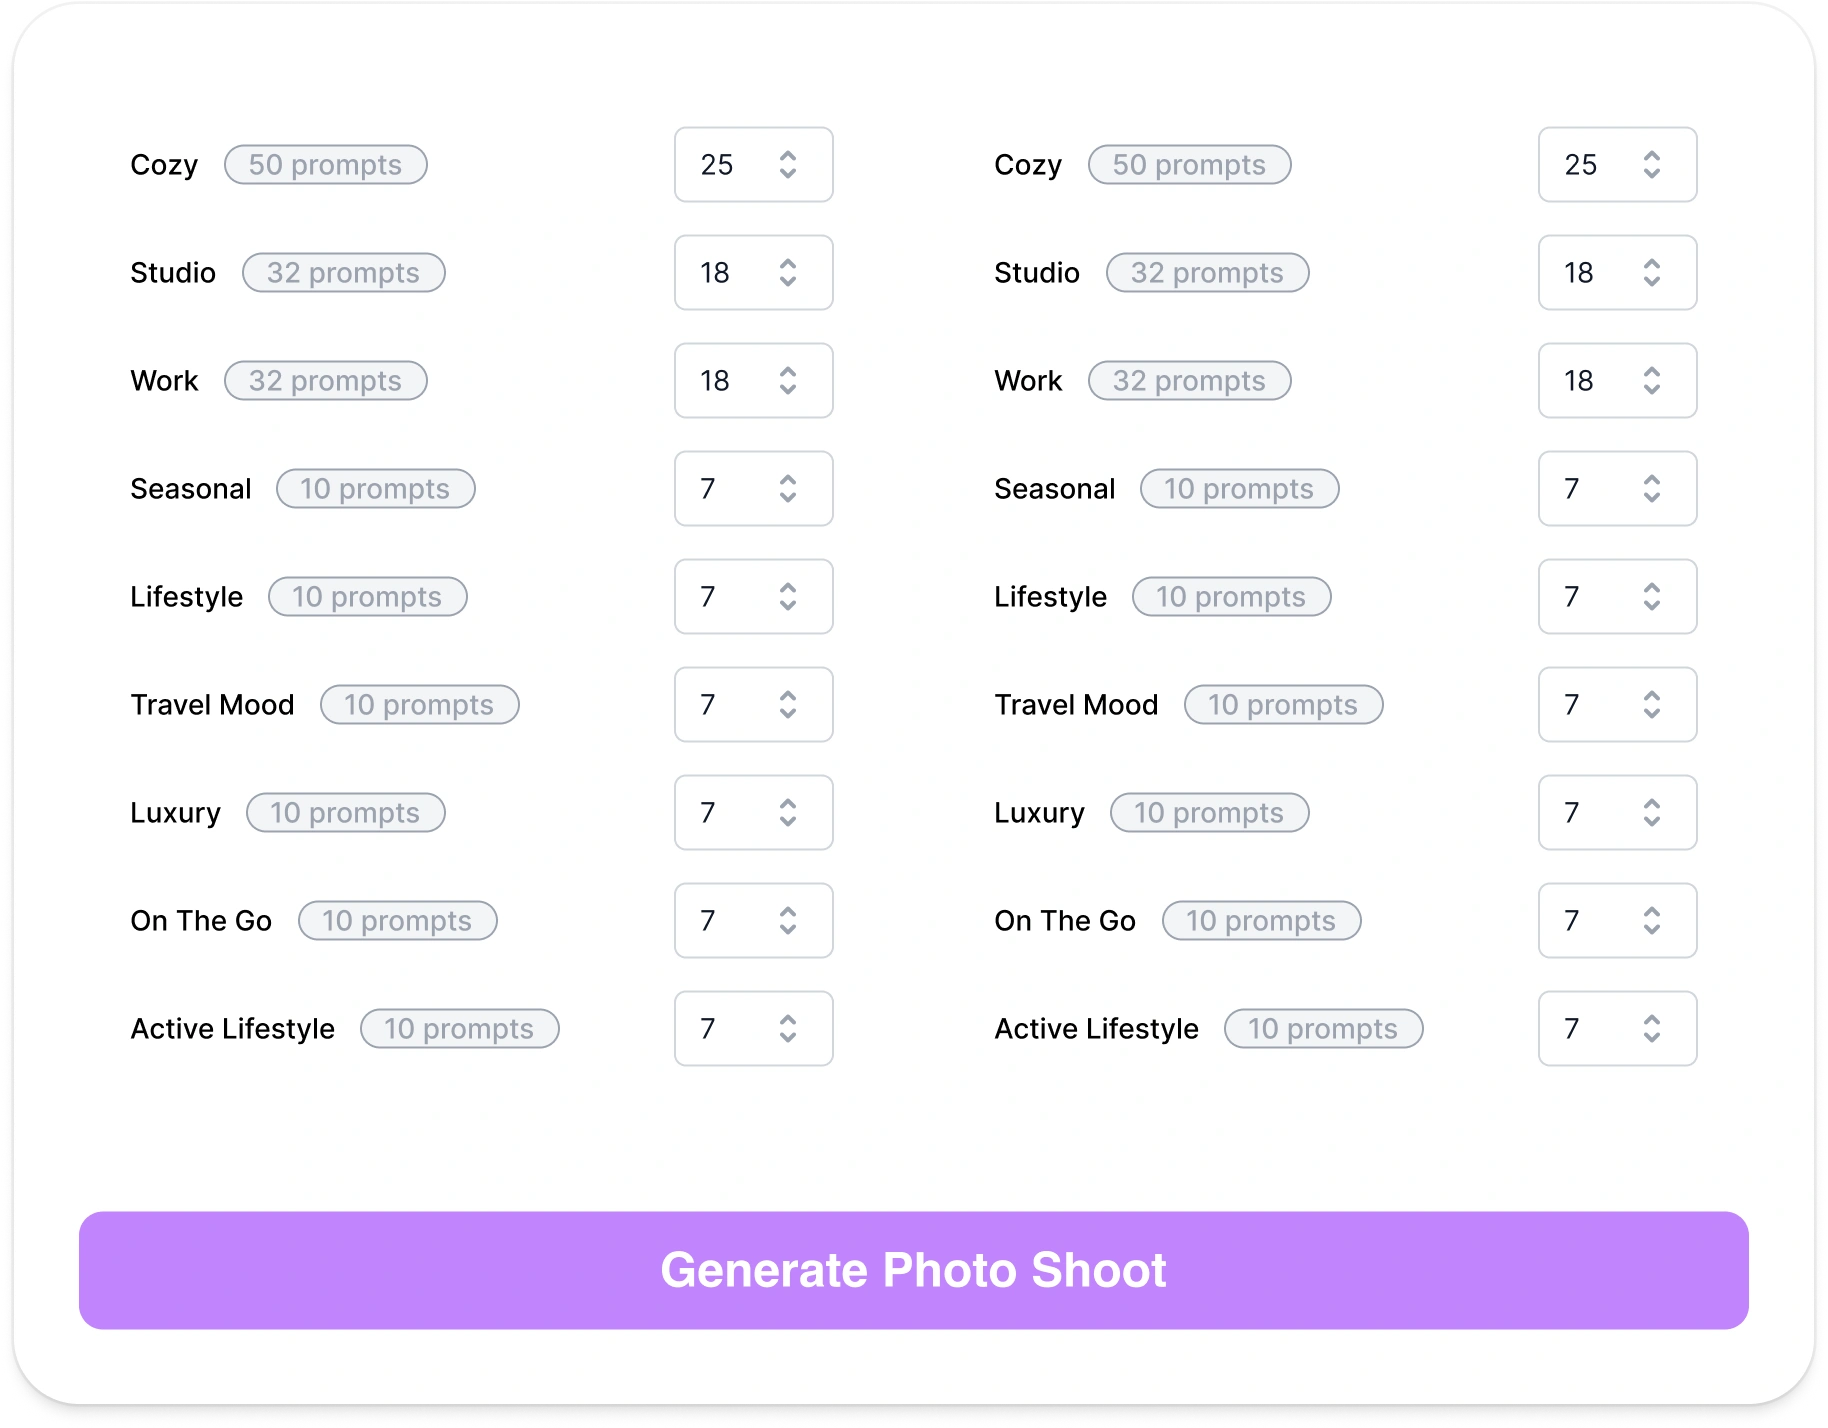The width and height of the screenshot is (1828, 1428).
Task: Select the Travel Mood label in right column
Action: click(1076, 704)
